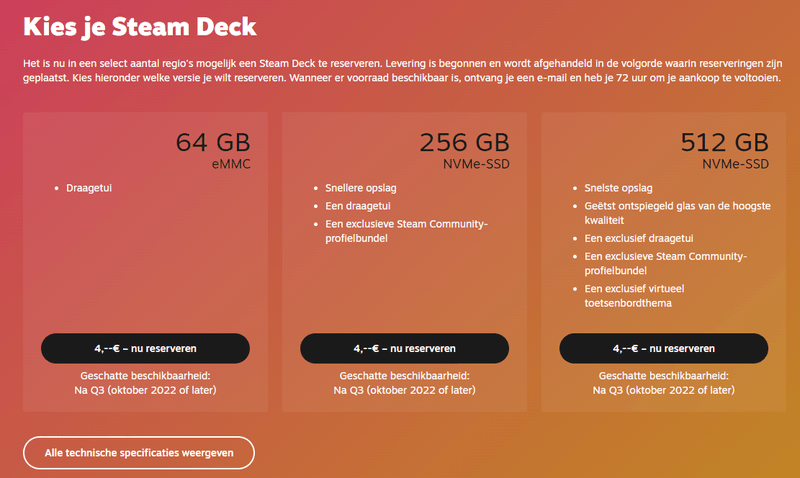Reserve the 512 GB NVMe-SSD Steam Deck
The height and width of the screenshot is (478, 800).
point(663,348)
